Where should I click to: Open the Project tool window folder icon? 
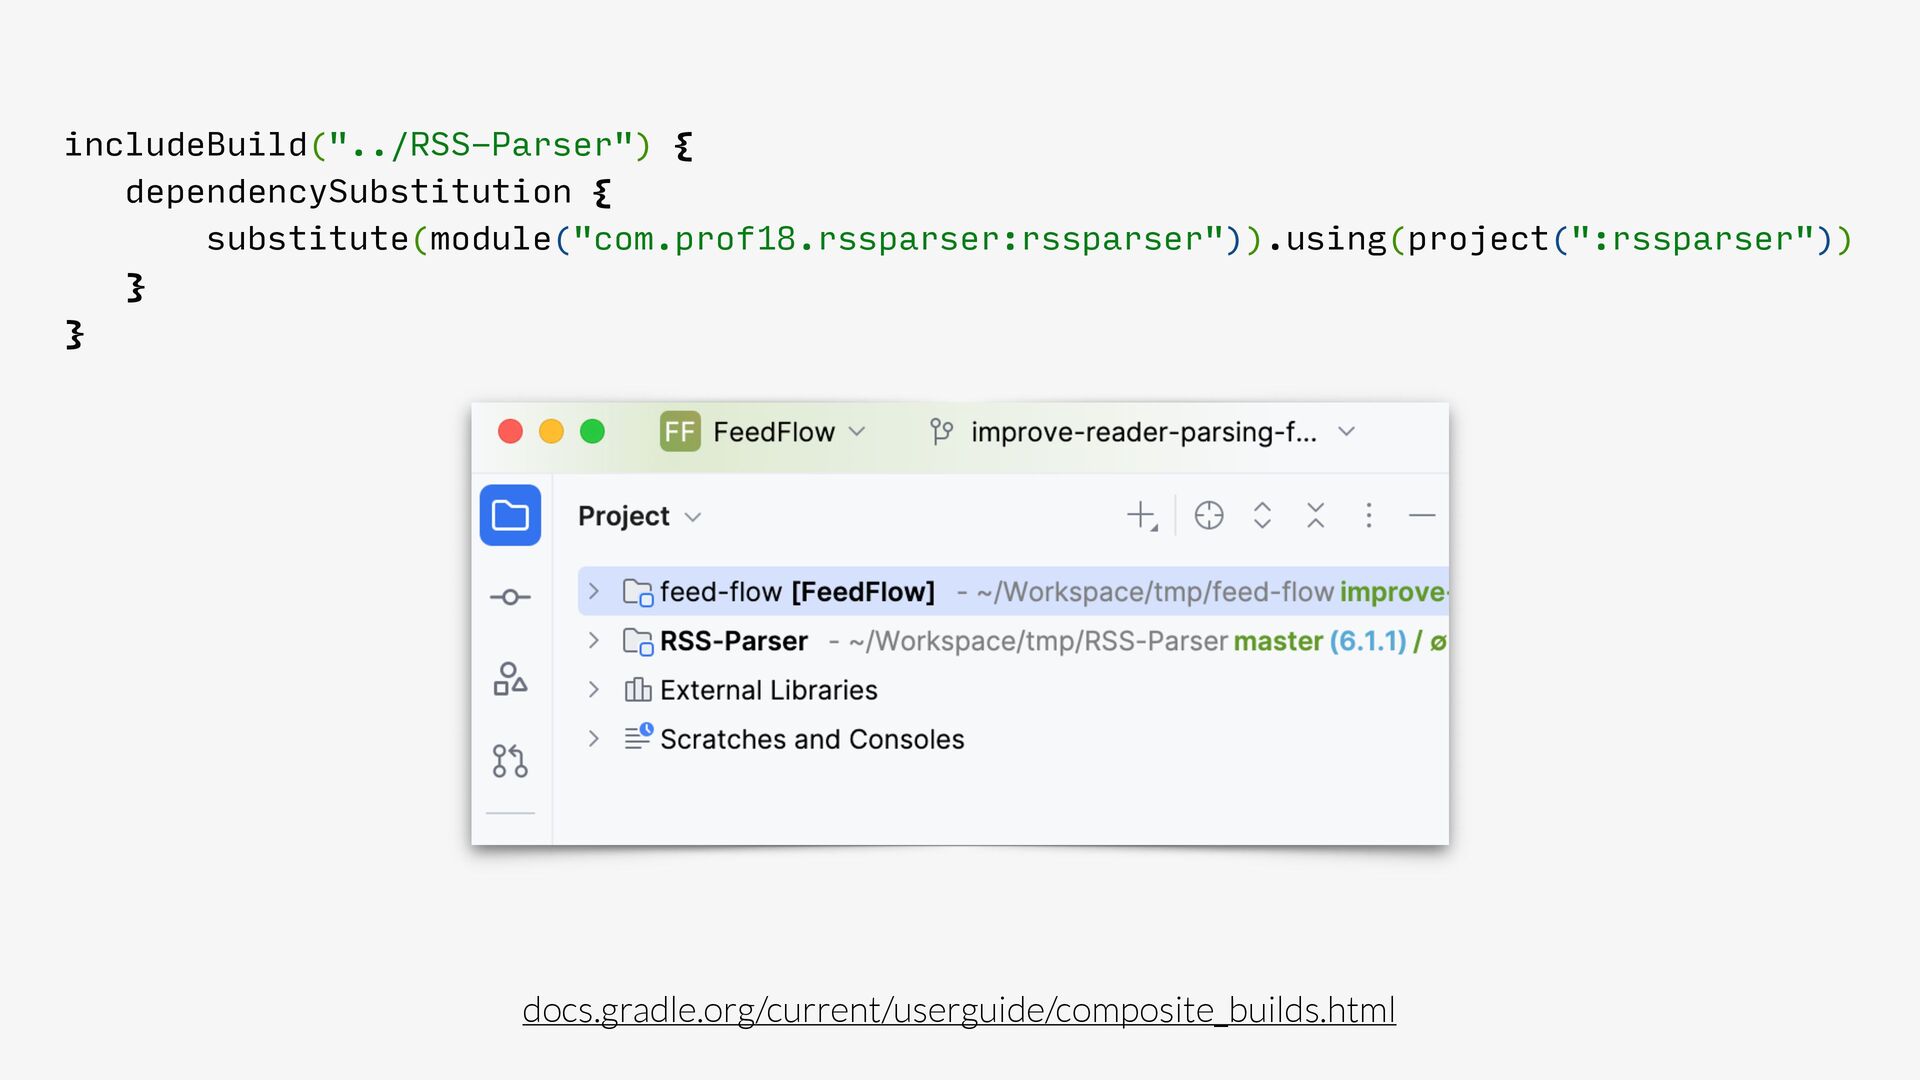point(510,515)
